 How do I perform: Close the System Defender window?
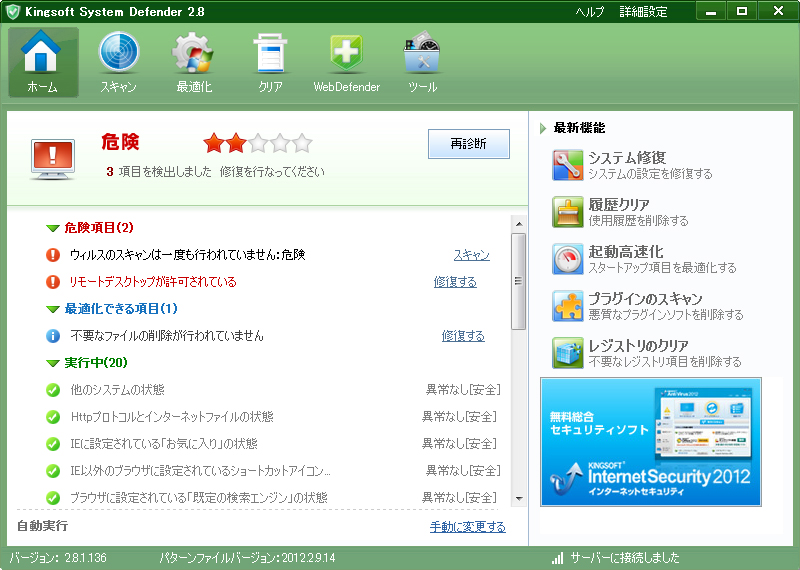point(778,11)
